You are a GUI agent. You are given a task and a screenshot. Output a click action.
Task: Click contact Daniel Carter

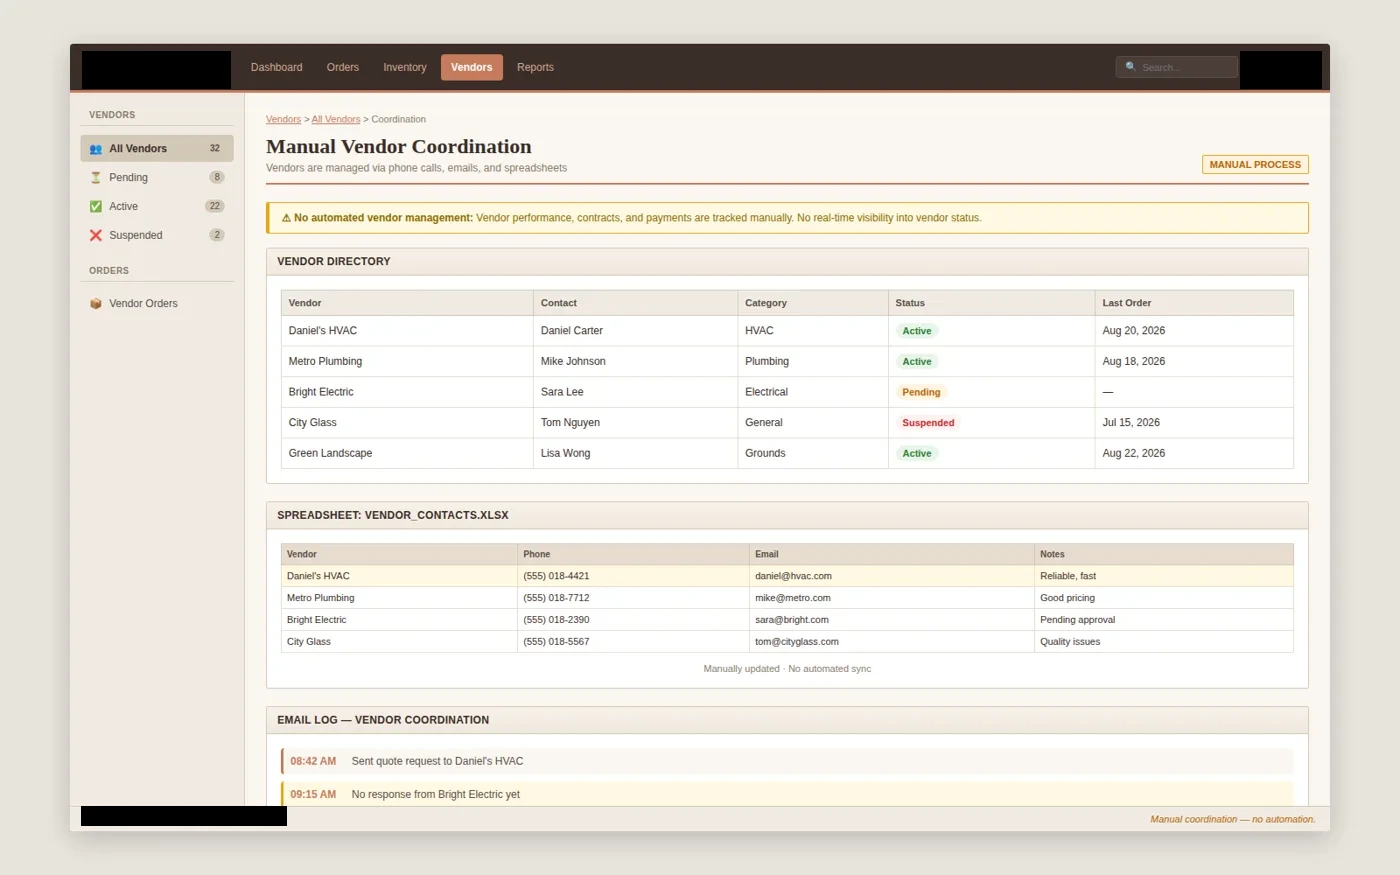[572, 331]
